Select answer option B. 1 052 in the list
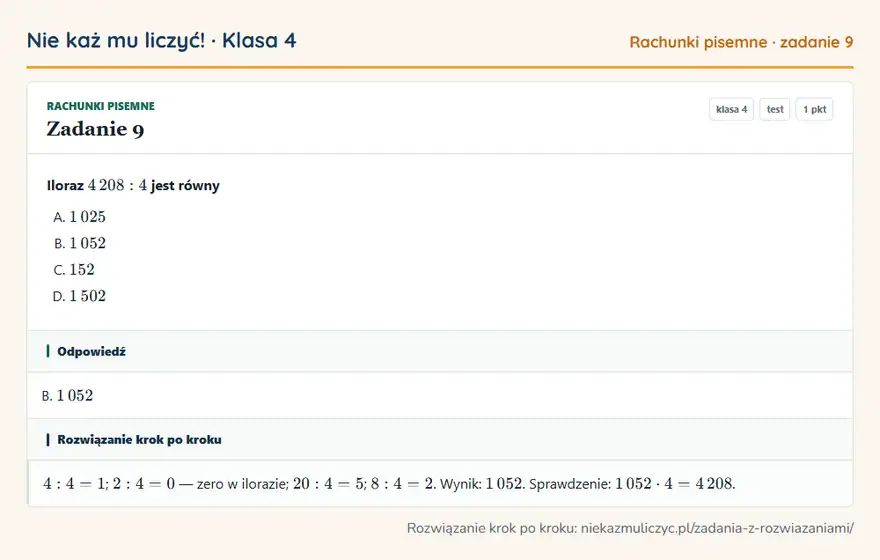The height and width of the screenshot is (560, 880). coord(80,243)
